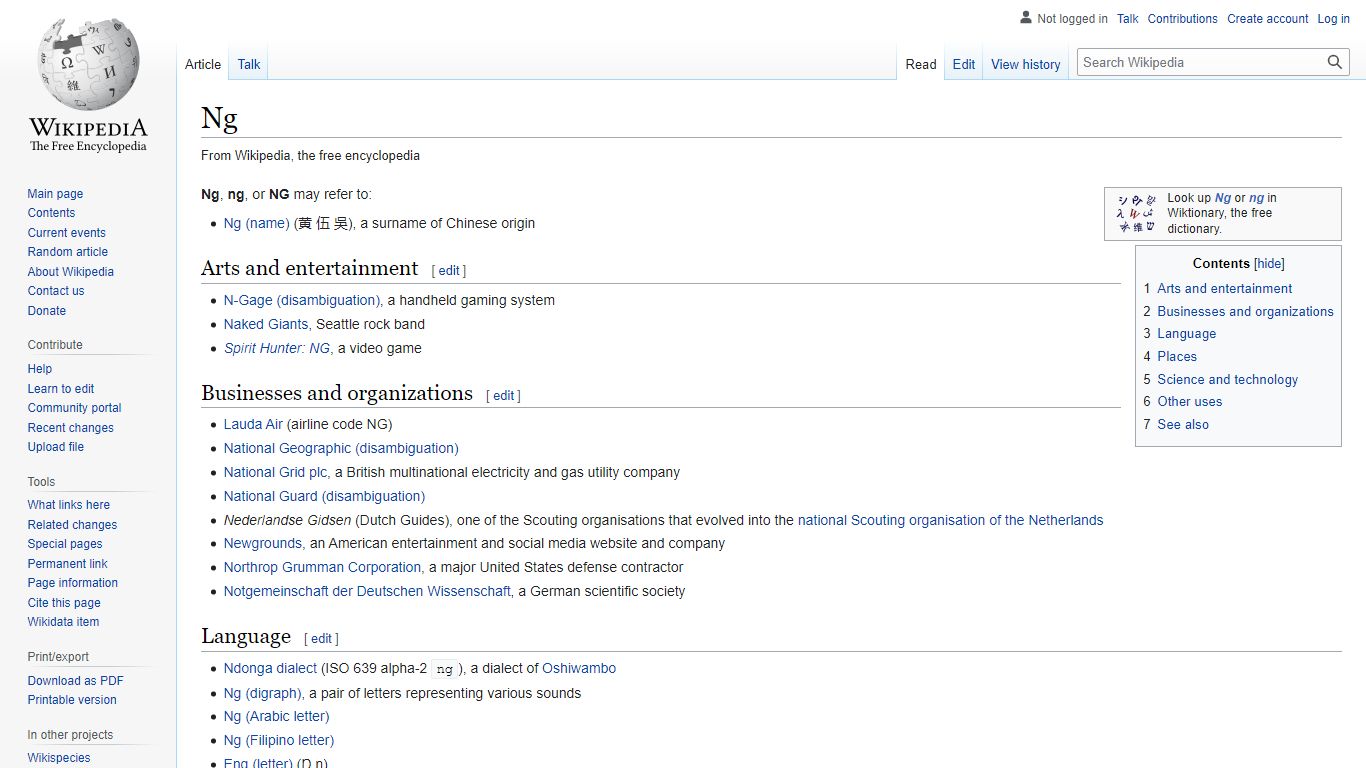The width and height of the screenshot is (1366, 768).
Task: Open Contents in the sidebar
Action: pos(51,213)
